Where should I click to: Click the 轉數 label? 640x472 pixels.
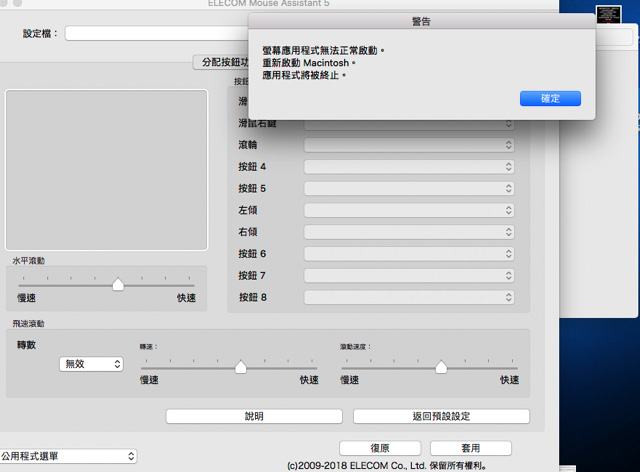click(27, 345)
